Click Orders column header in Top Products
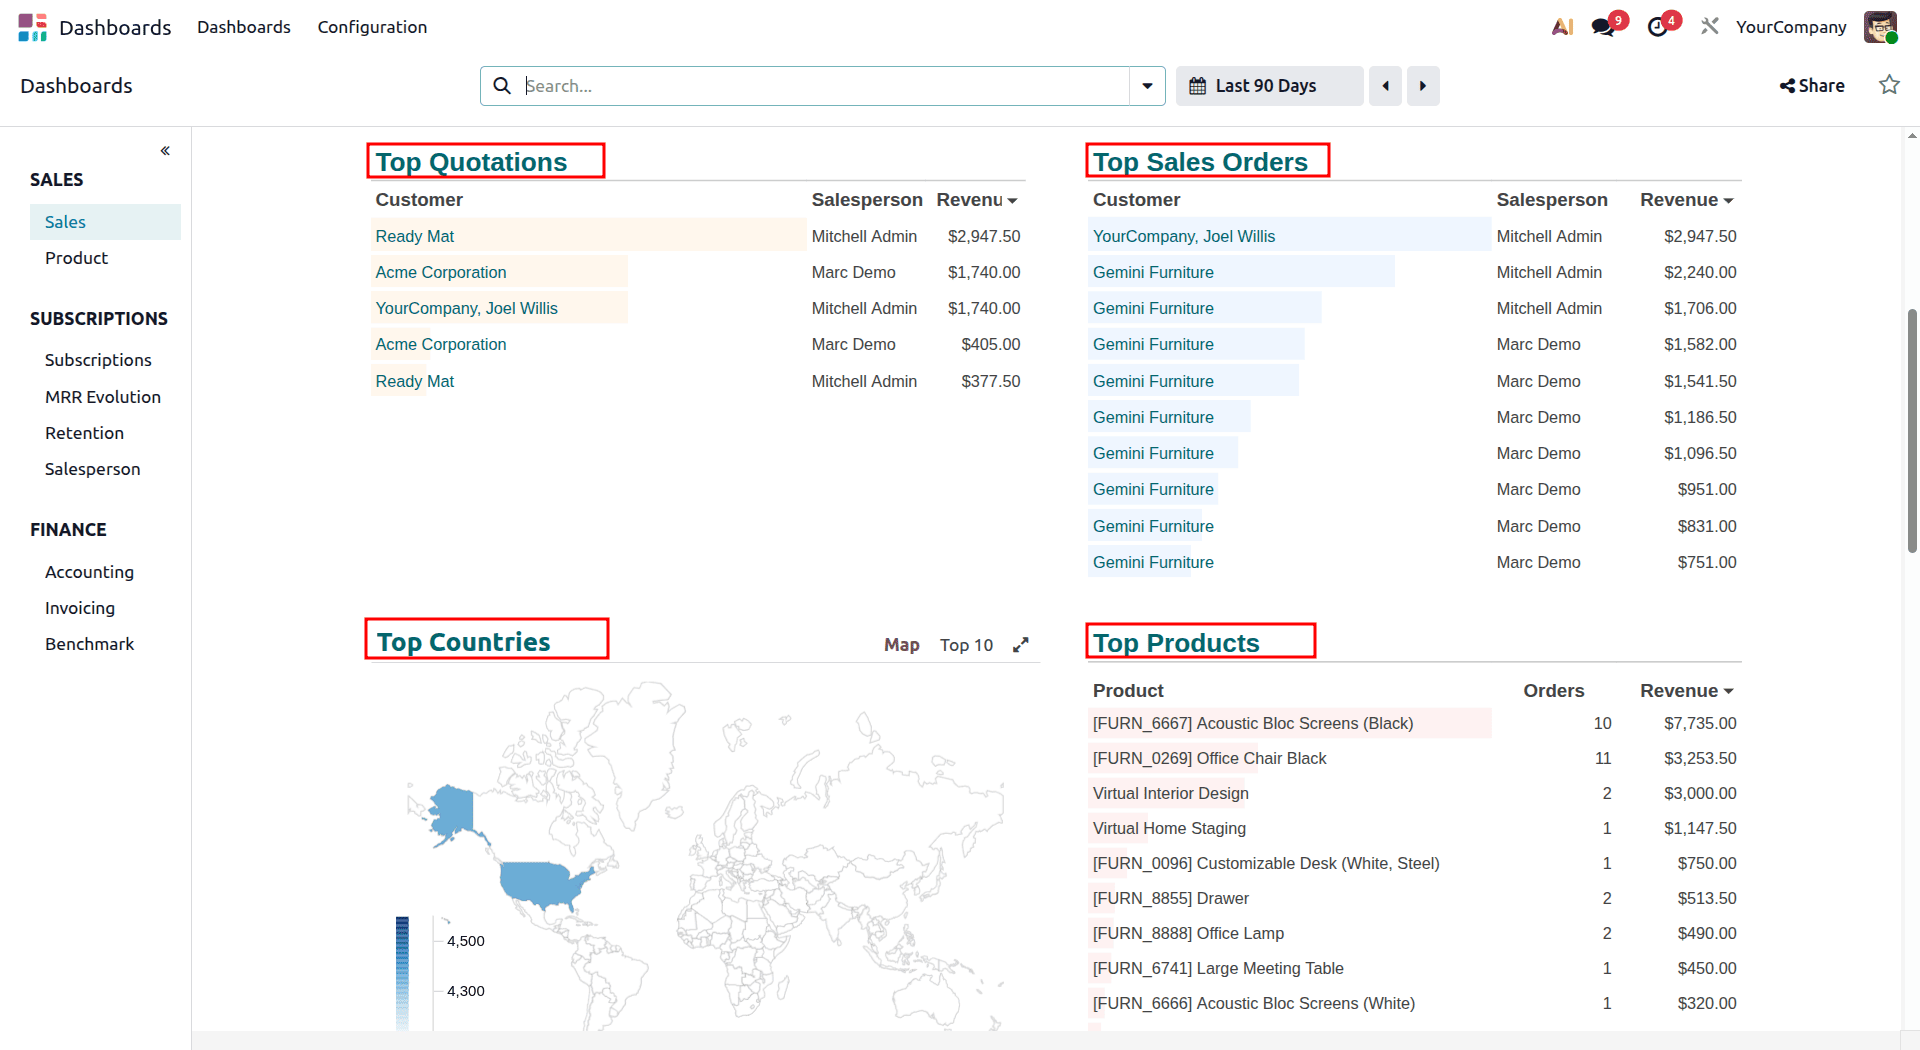This screenshot has width=1920, height=1050. pos(1553,691)
